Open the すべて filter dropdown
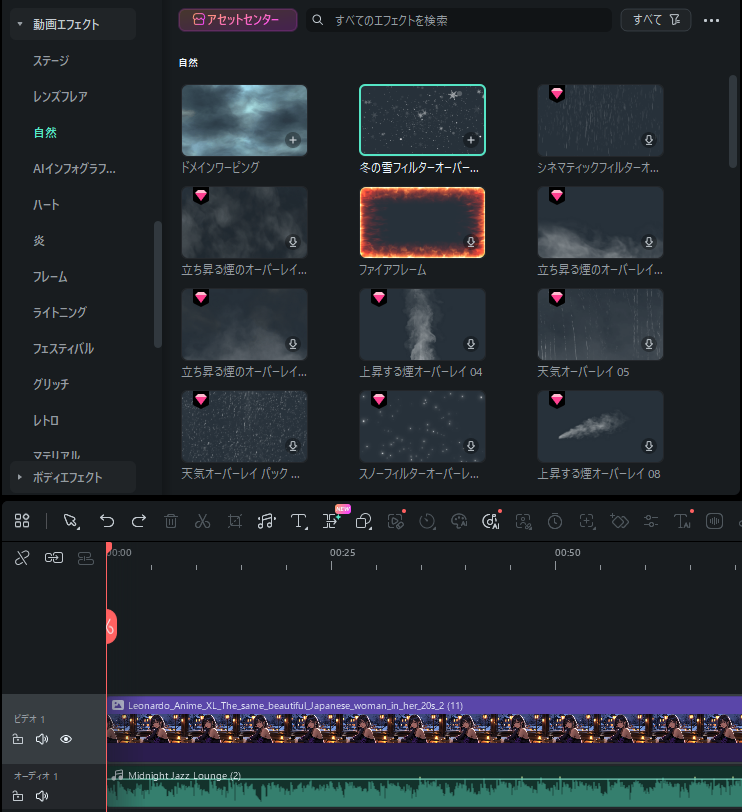The width and height of the screenshot is (742, 812). click(656, 20)
